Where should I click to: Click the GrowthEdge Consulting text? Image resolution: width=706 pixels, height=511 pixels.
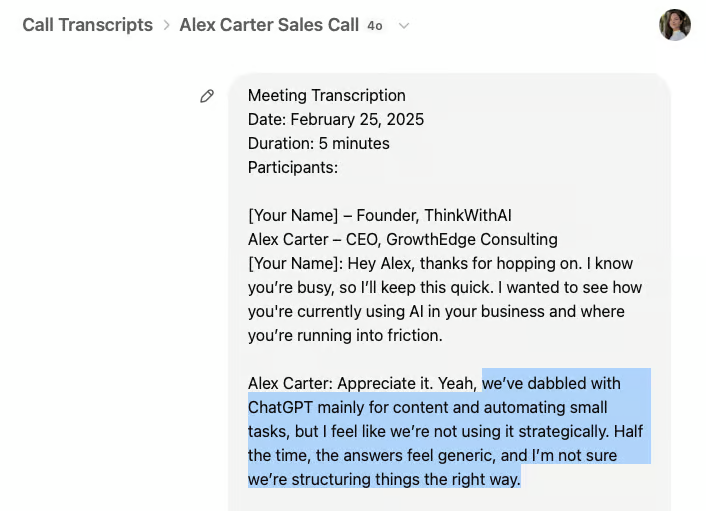(472, 240)
